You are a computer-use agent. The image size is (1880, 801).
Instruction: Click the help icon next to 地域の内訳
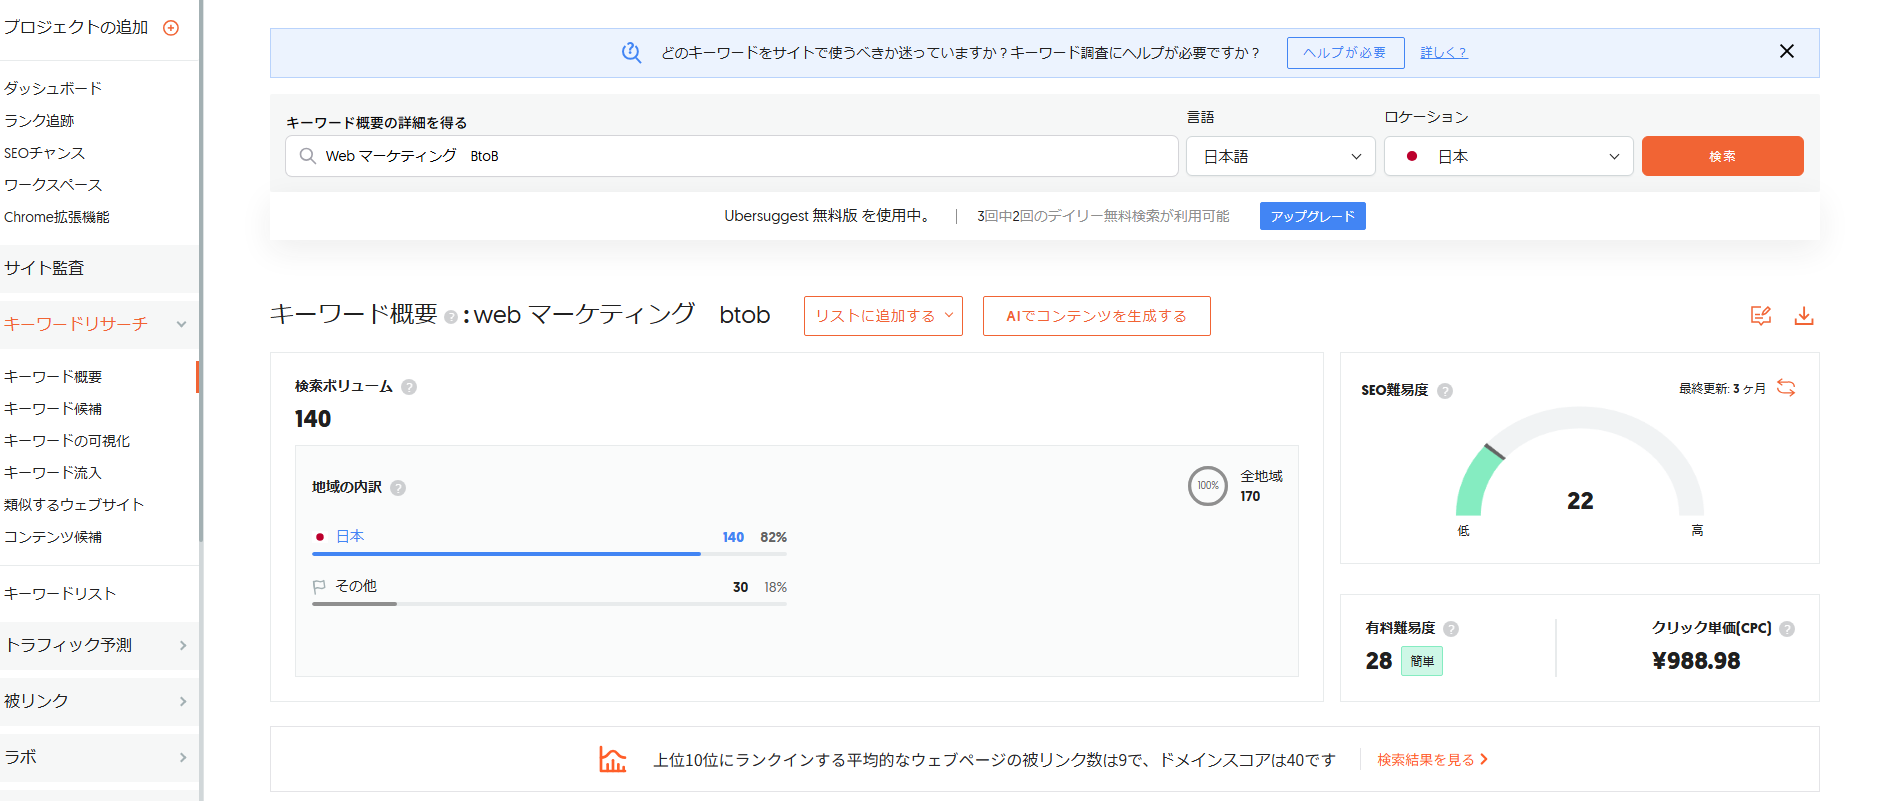point(398,488)
